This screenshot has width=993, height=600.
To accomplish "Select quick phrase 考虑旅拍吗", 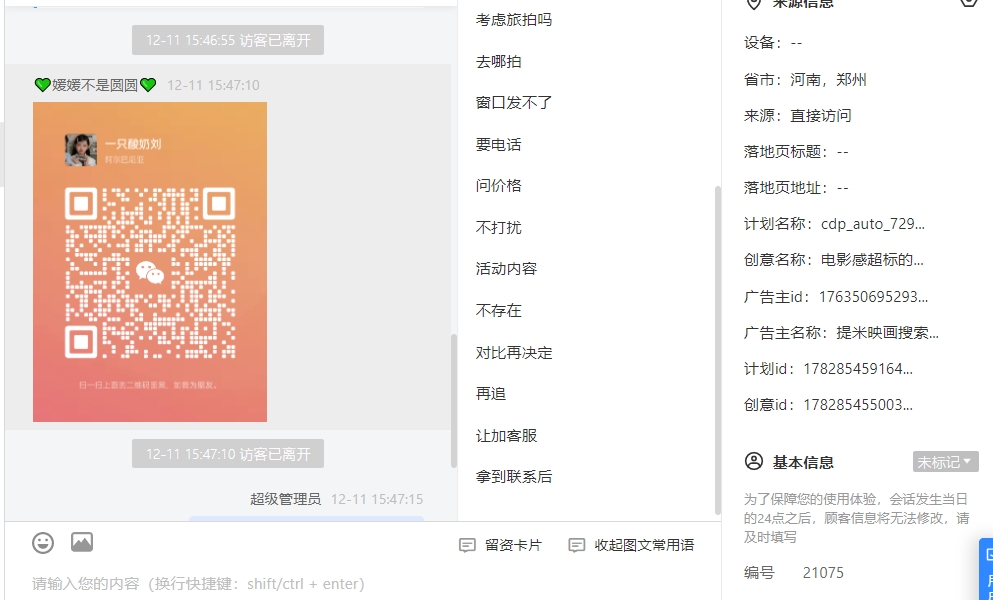I will 514,20.
